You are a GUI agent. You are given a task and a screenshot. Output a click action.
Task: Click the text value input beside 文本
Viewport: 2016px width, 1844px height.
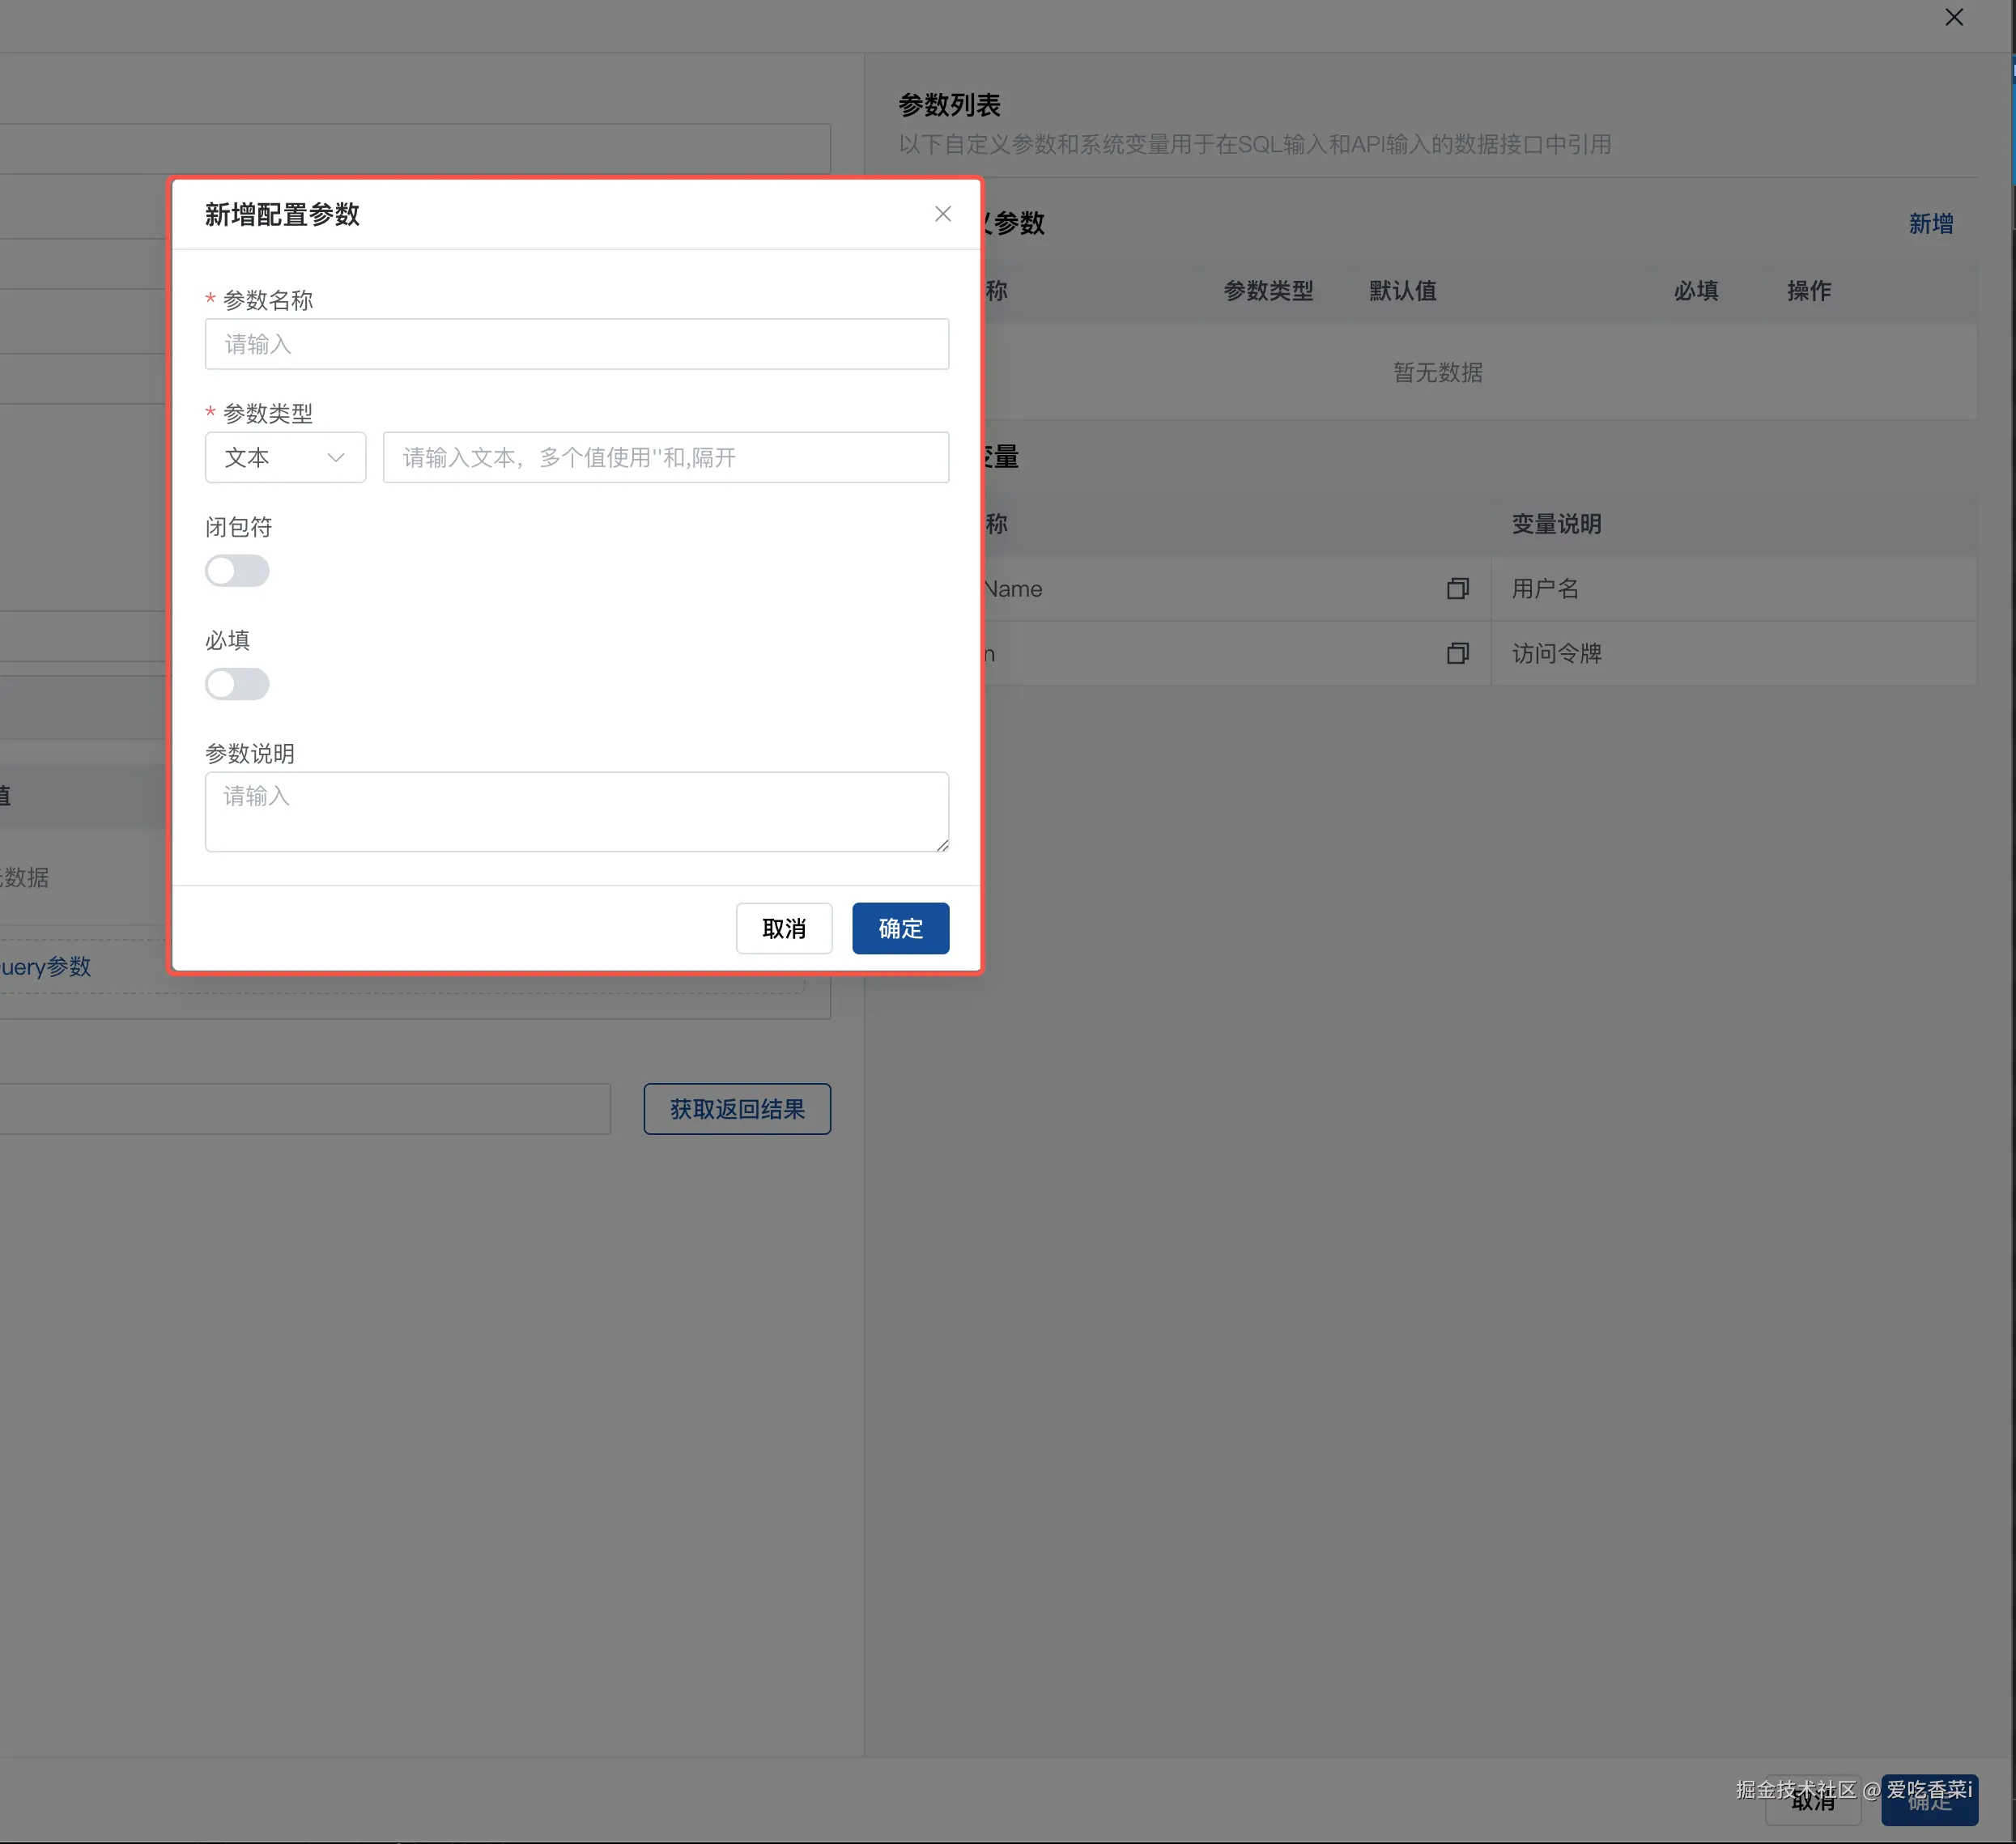[665, 458]
